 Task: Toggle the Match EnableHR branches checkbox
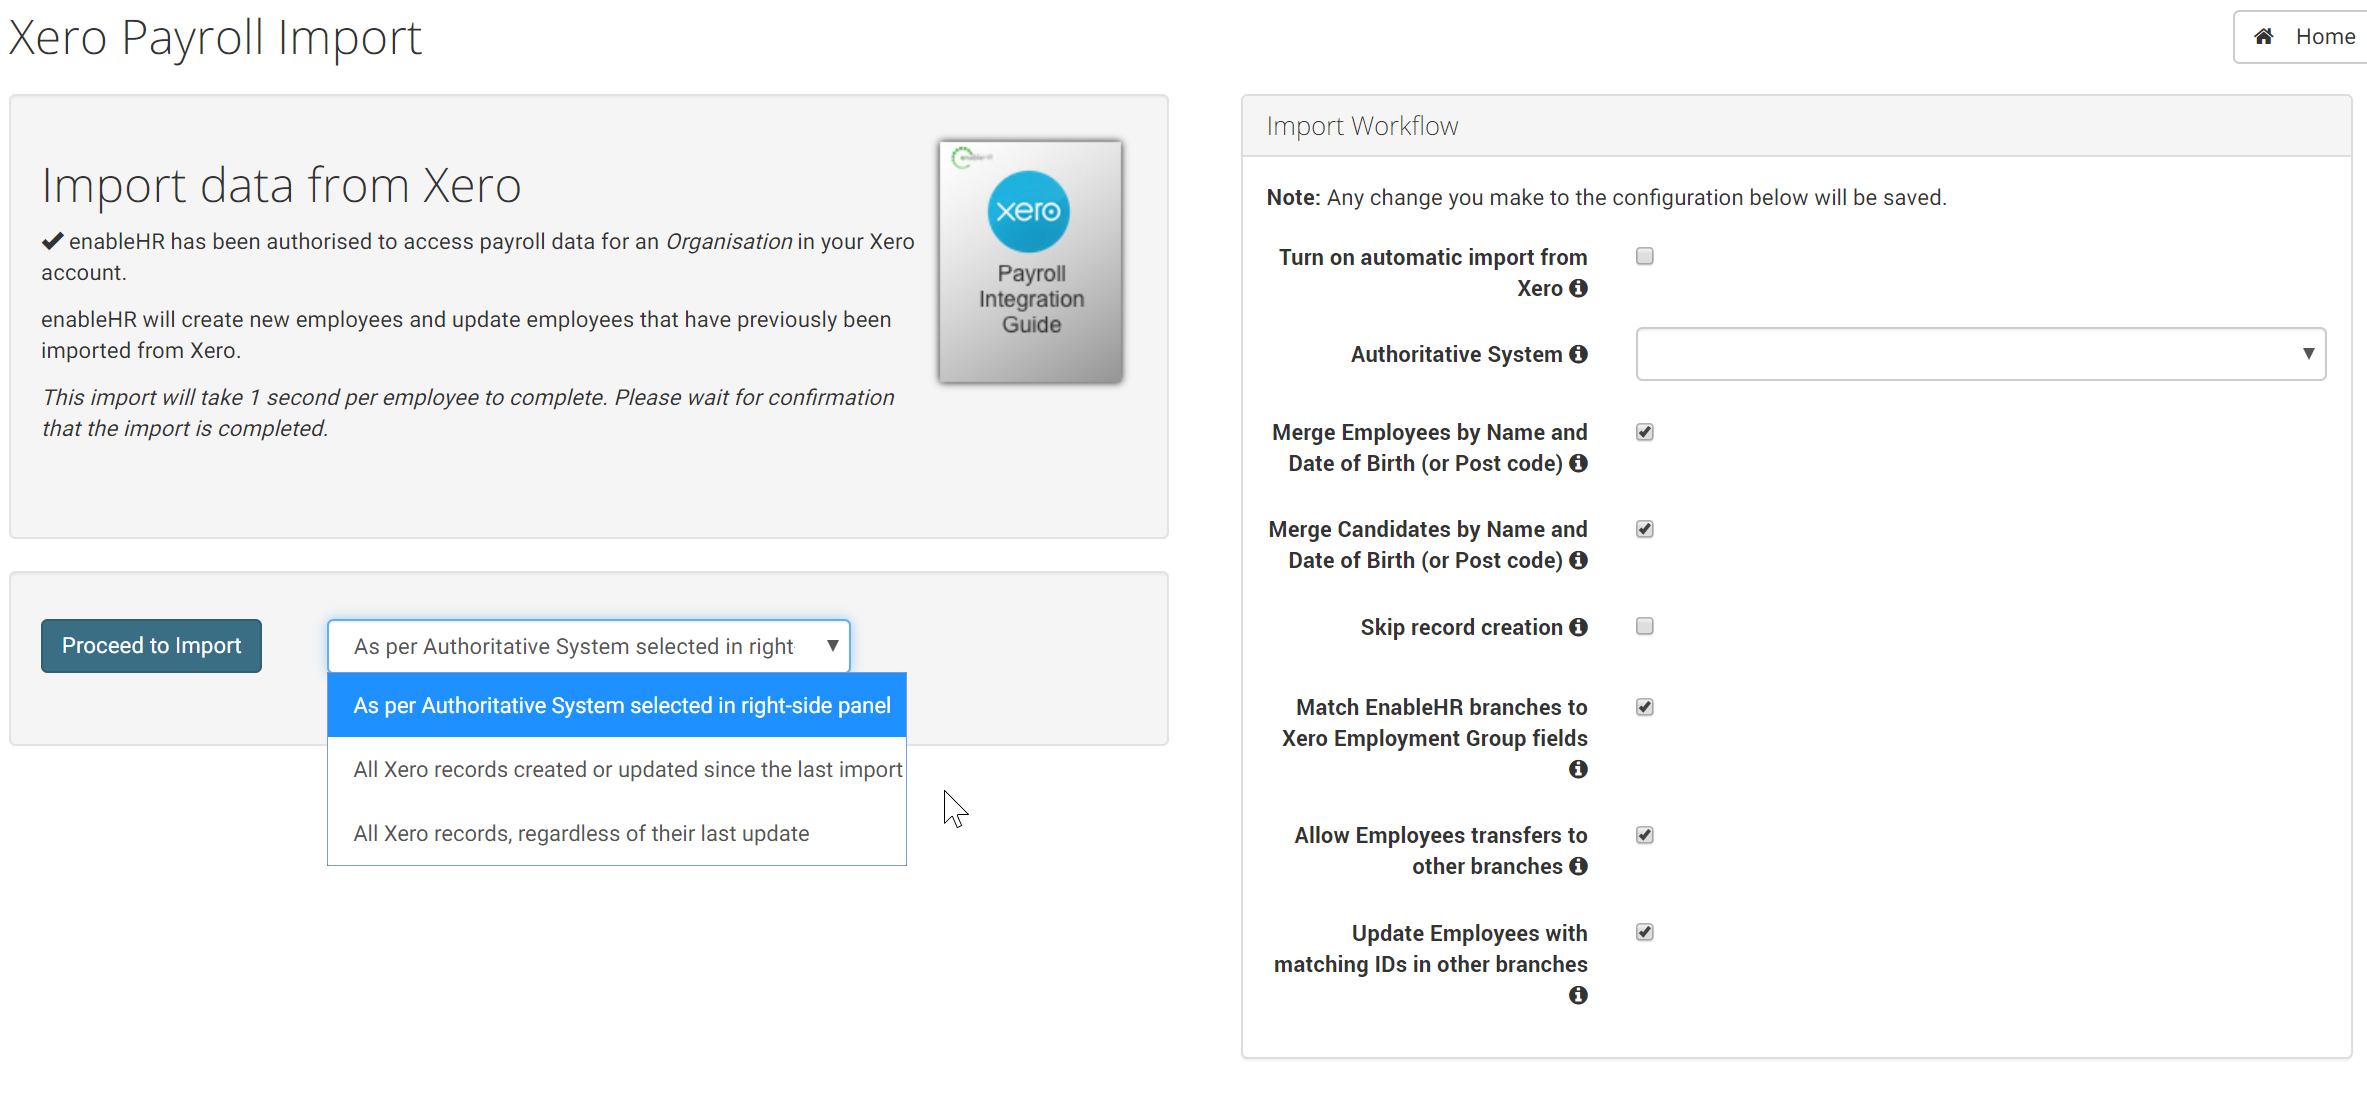pos(1645,707)
